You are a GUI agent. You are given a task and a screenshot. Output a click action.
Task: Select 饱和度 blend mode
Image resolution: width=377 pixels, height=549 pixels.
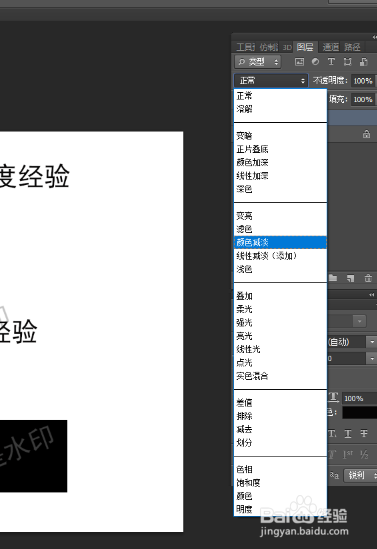pyautogui.click(x=280, y=483)
